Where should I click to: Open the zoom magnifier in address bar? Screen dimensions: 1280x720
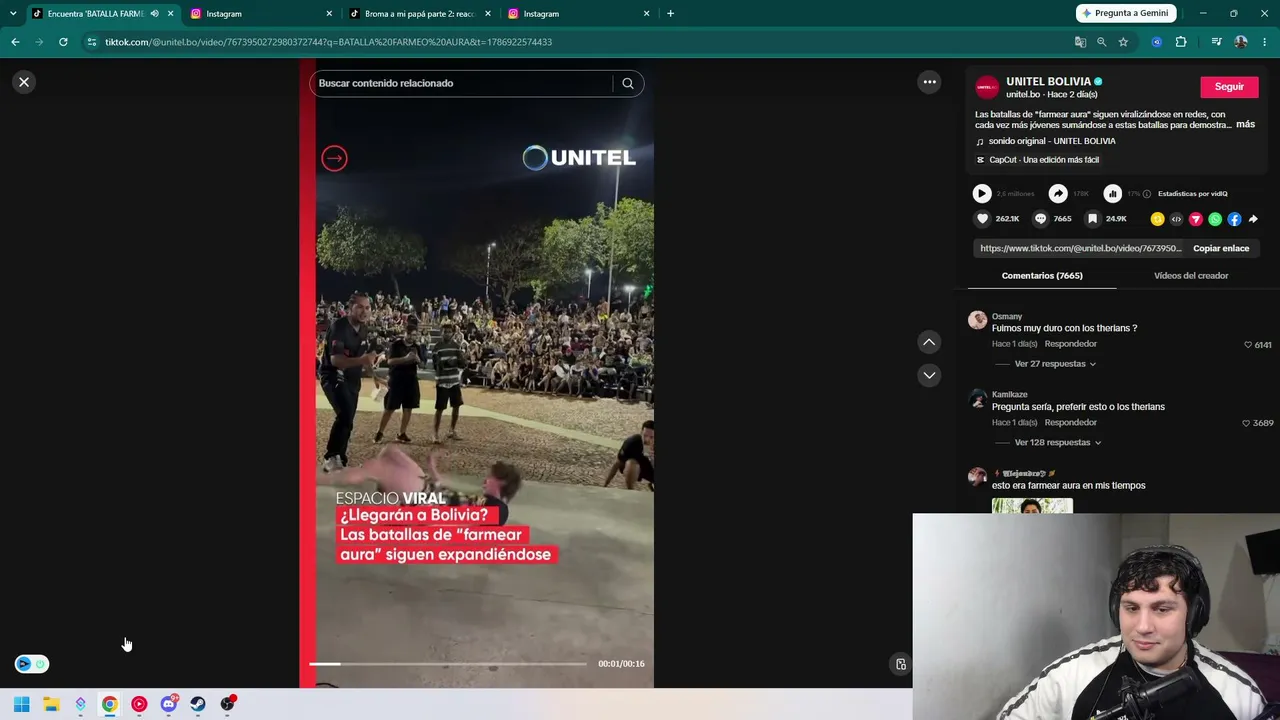tap(1101, 42)
